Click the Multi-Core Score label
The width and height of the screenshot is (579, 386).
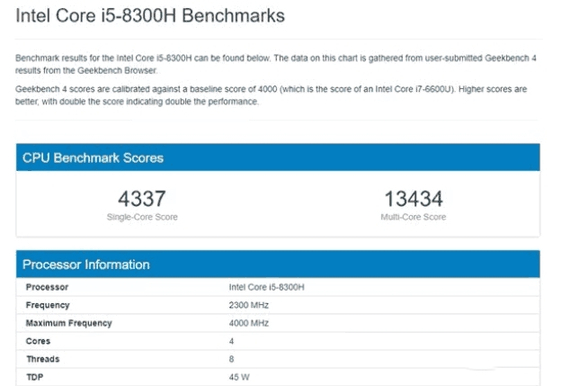[x=413, y=217]
